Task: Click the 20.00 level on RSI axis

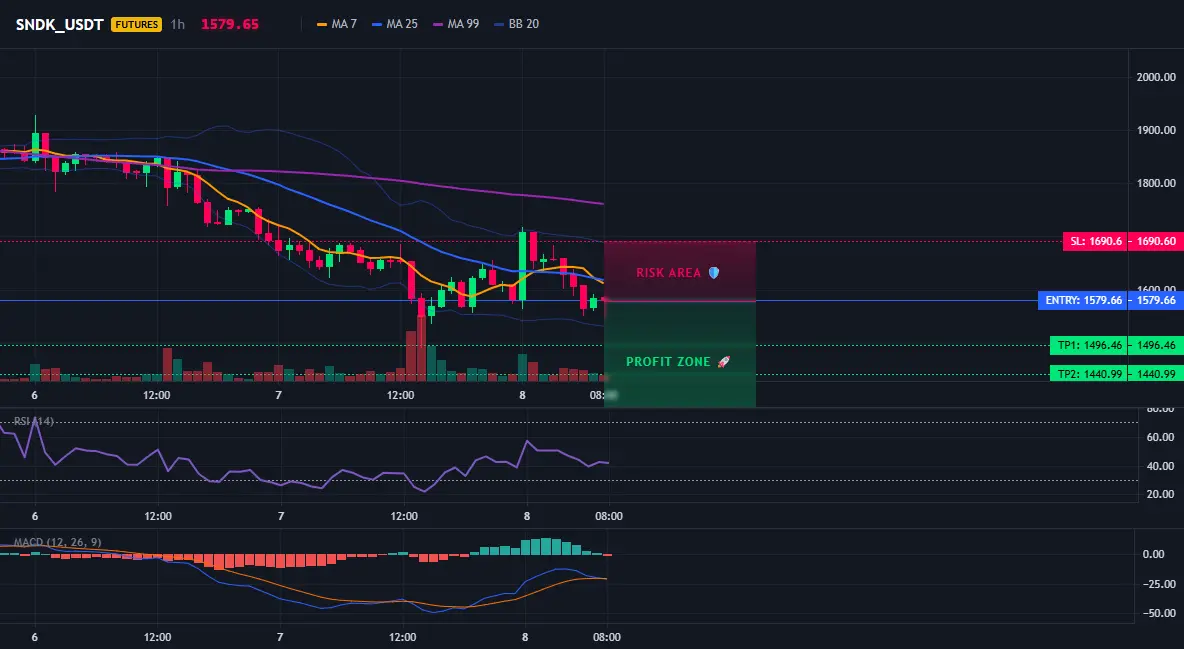Action: pos(1161,494)
